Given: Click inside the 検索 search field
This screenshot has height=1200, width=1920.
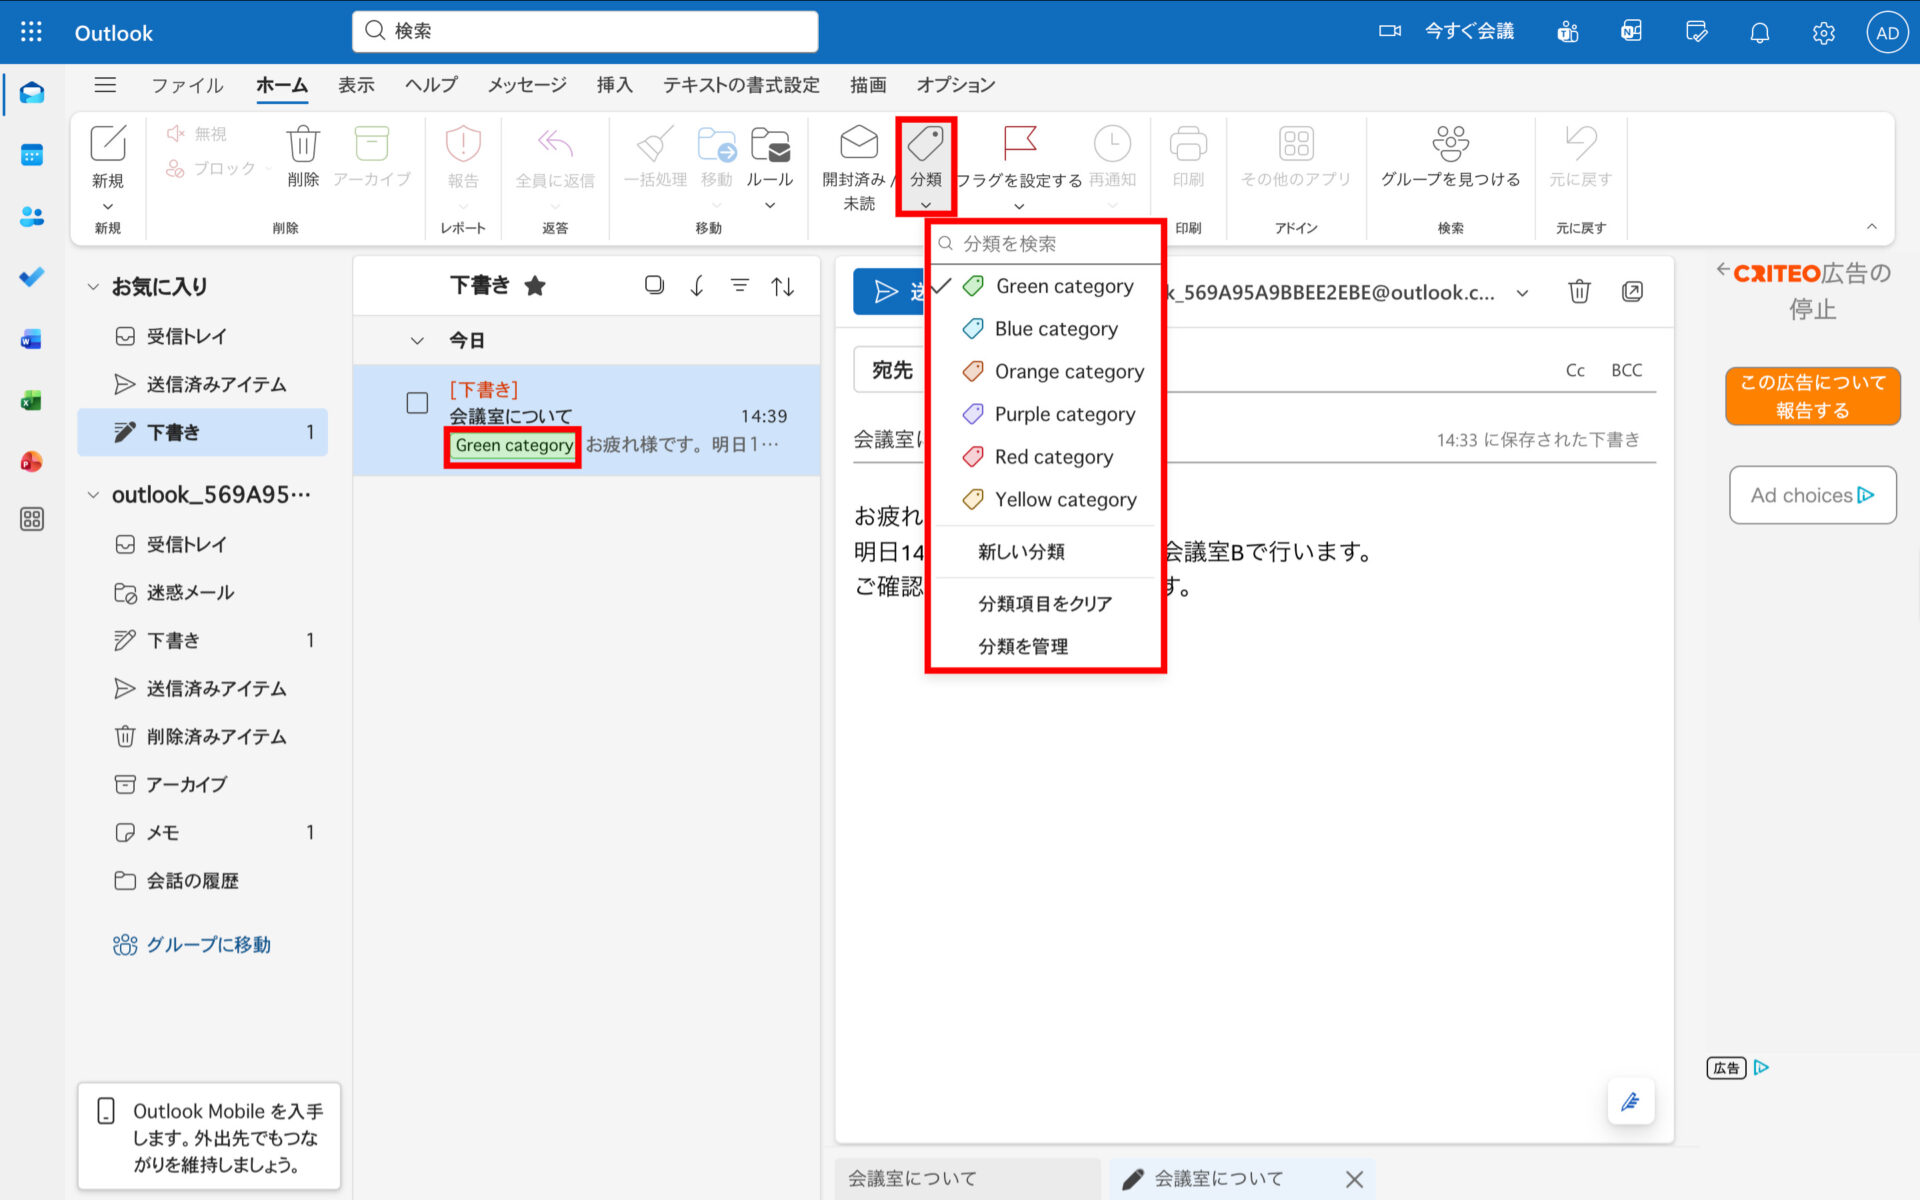Looking at the screenshot, I should tap(584, 31).
